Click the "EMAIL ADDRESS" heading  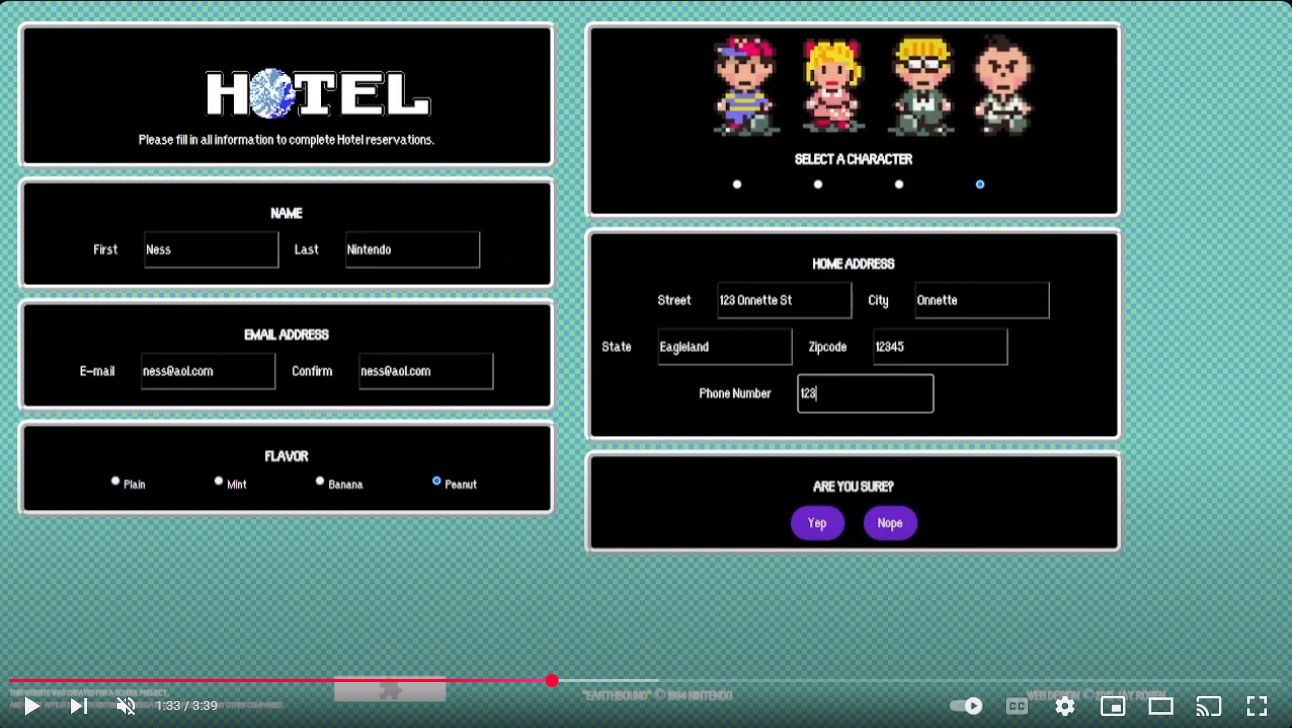coord(286,335)
